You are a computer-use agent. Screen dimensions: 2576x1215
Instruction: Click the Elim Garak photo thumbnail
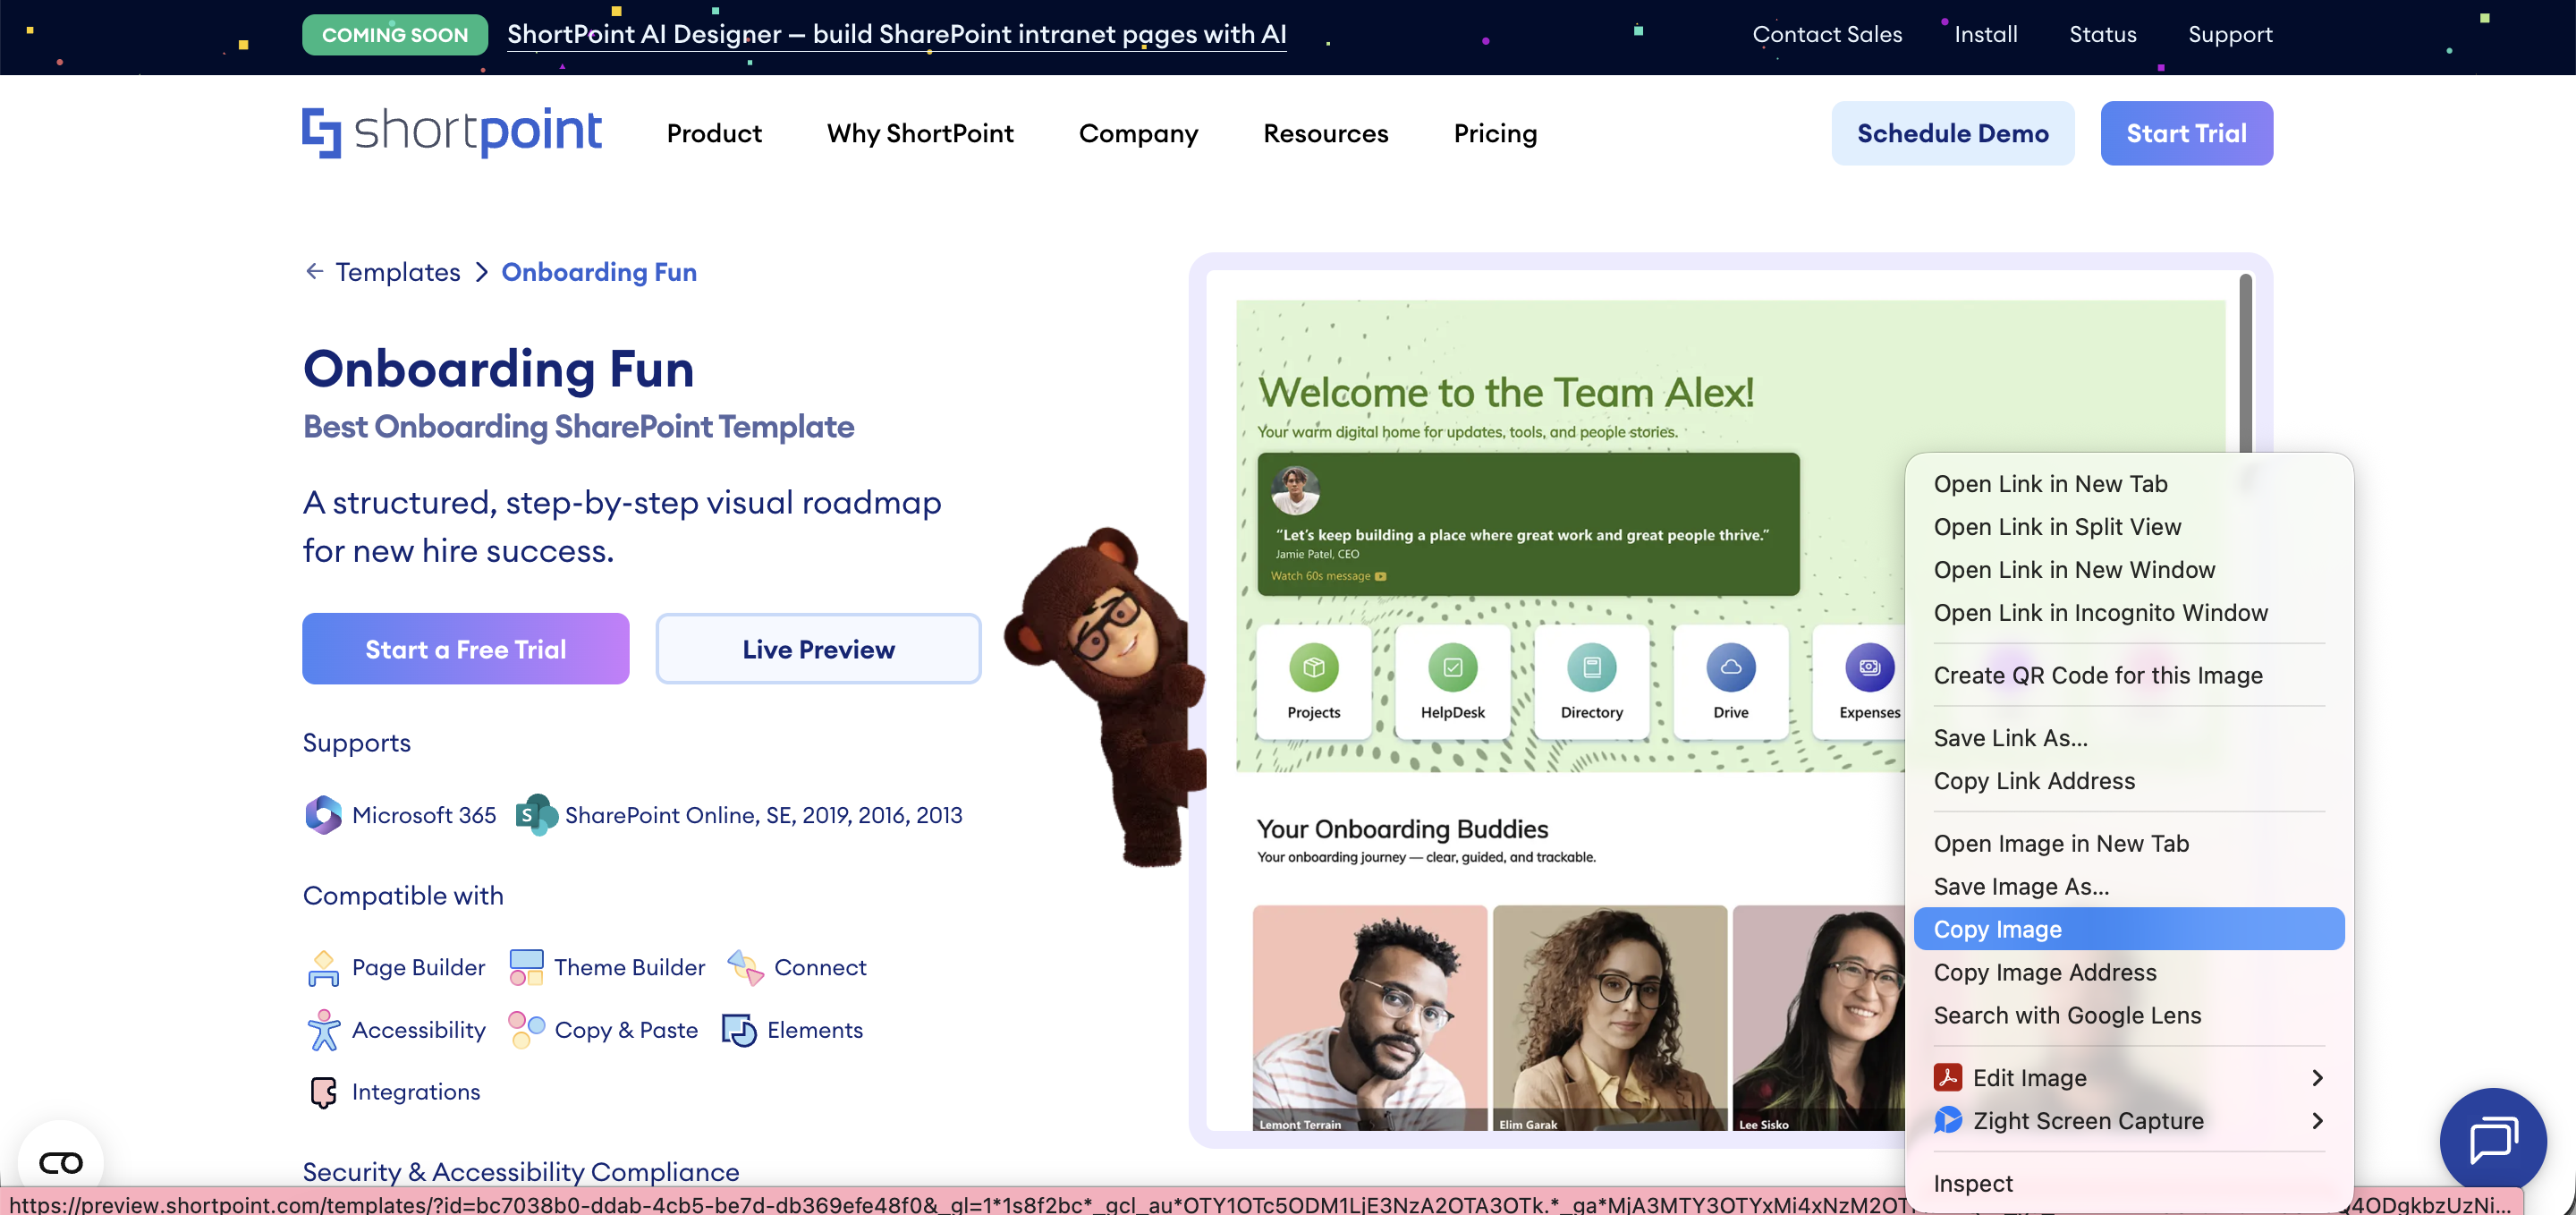click(x=1609, y=1018)
